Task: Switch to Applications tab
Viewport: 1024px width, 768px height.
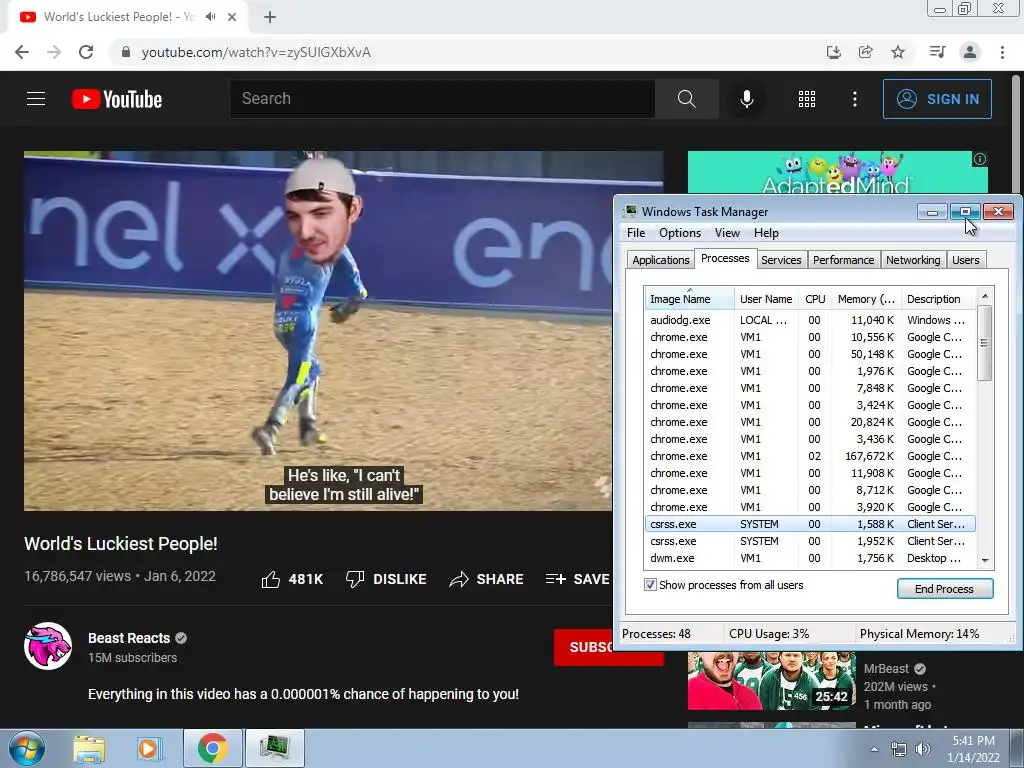Action: [660, 260]
